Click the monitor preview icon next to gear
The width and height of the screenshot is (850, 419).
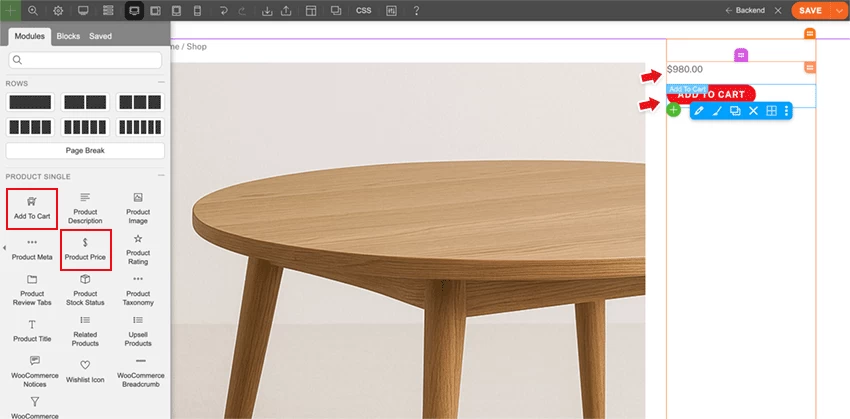[83, 10]
